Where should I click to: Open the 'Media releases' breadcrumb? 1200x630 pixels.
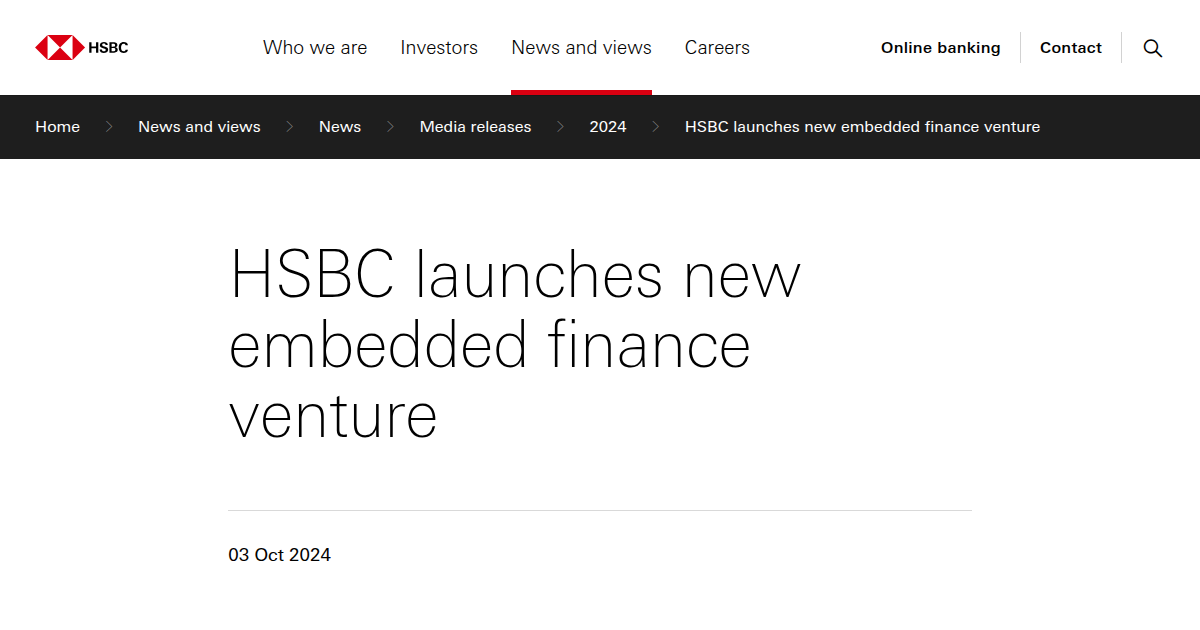click(x=475, y=127)
